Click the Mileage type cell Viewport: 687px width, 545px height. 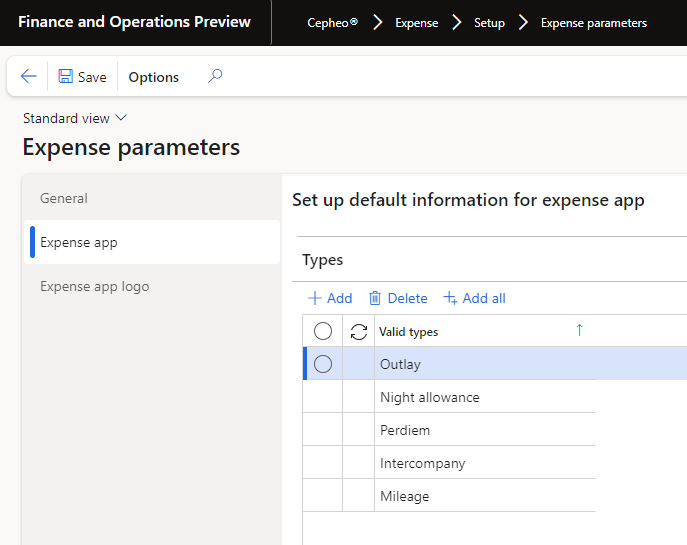[x=405, y=496]
